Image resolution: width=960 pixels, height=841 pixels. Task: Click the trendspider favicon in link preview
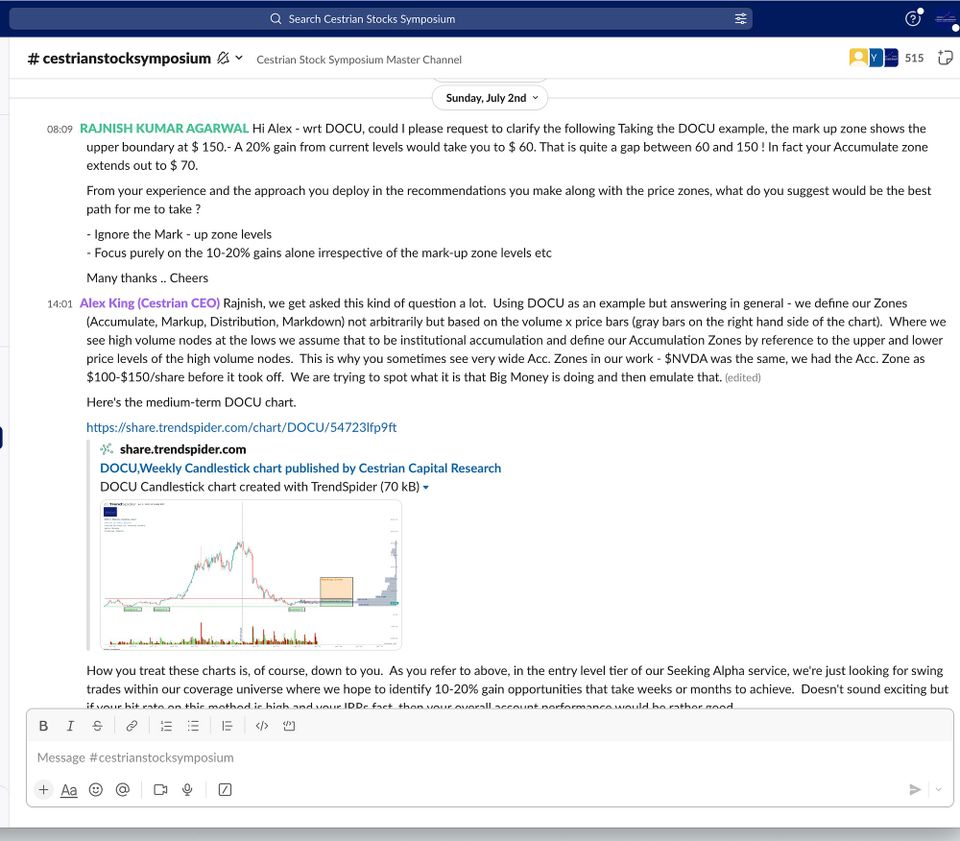tap(107, 449)
